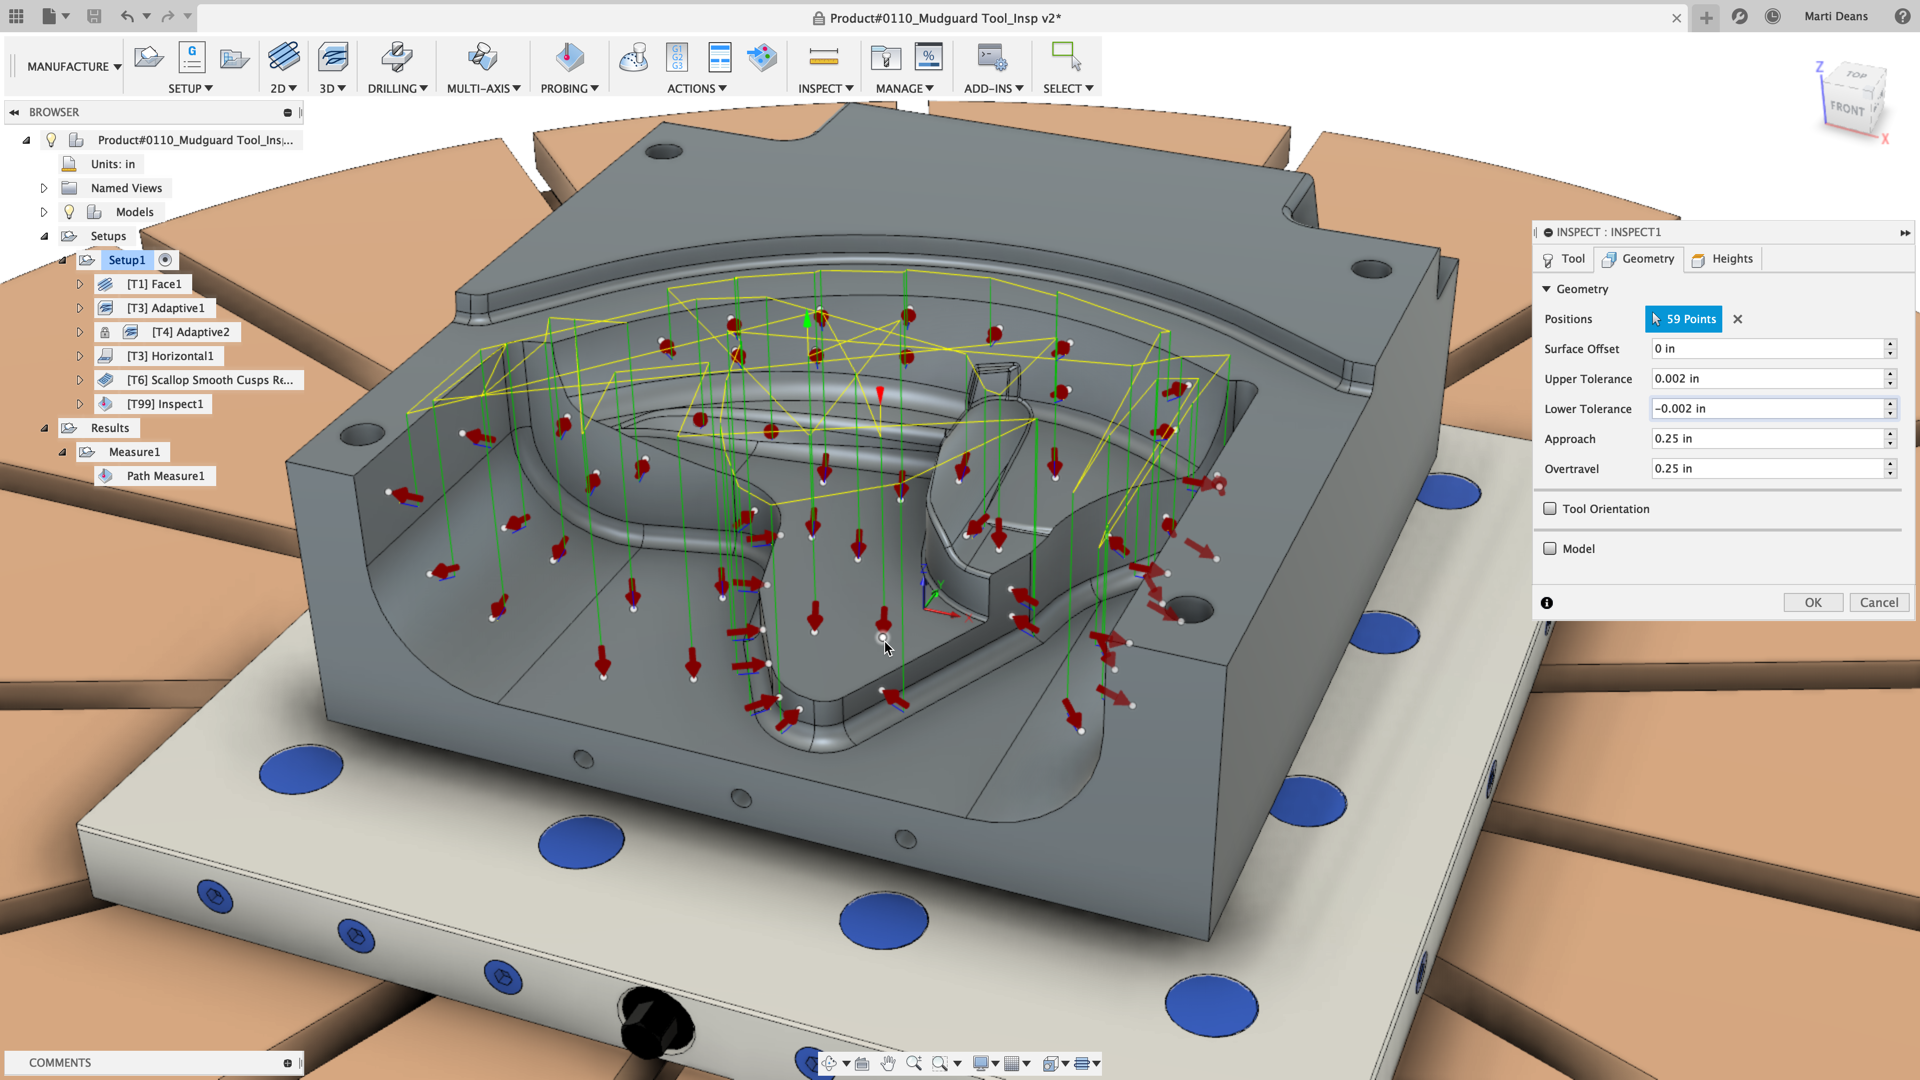Toggle the radio button next to Setup1
The height and width of the screenshot is (1080, 1920).
click(165, 259)
